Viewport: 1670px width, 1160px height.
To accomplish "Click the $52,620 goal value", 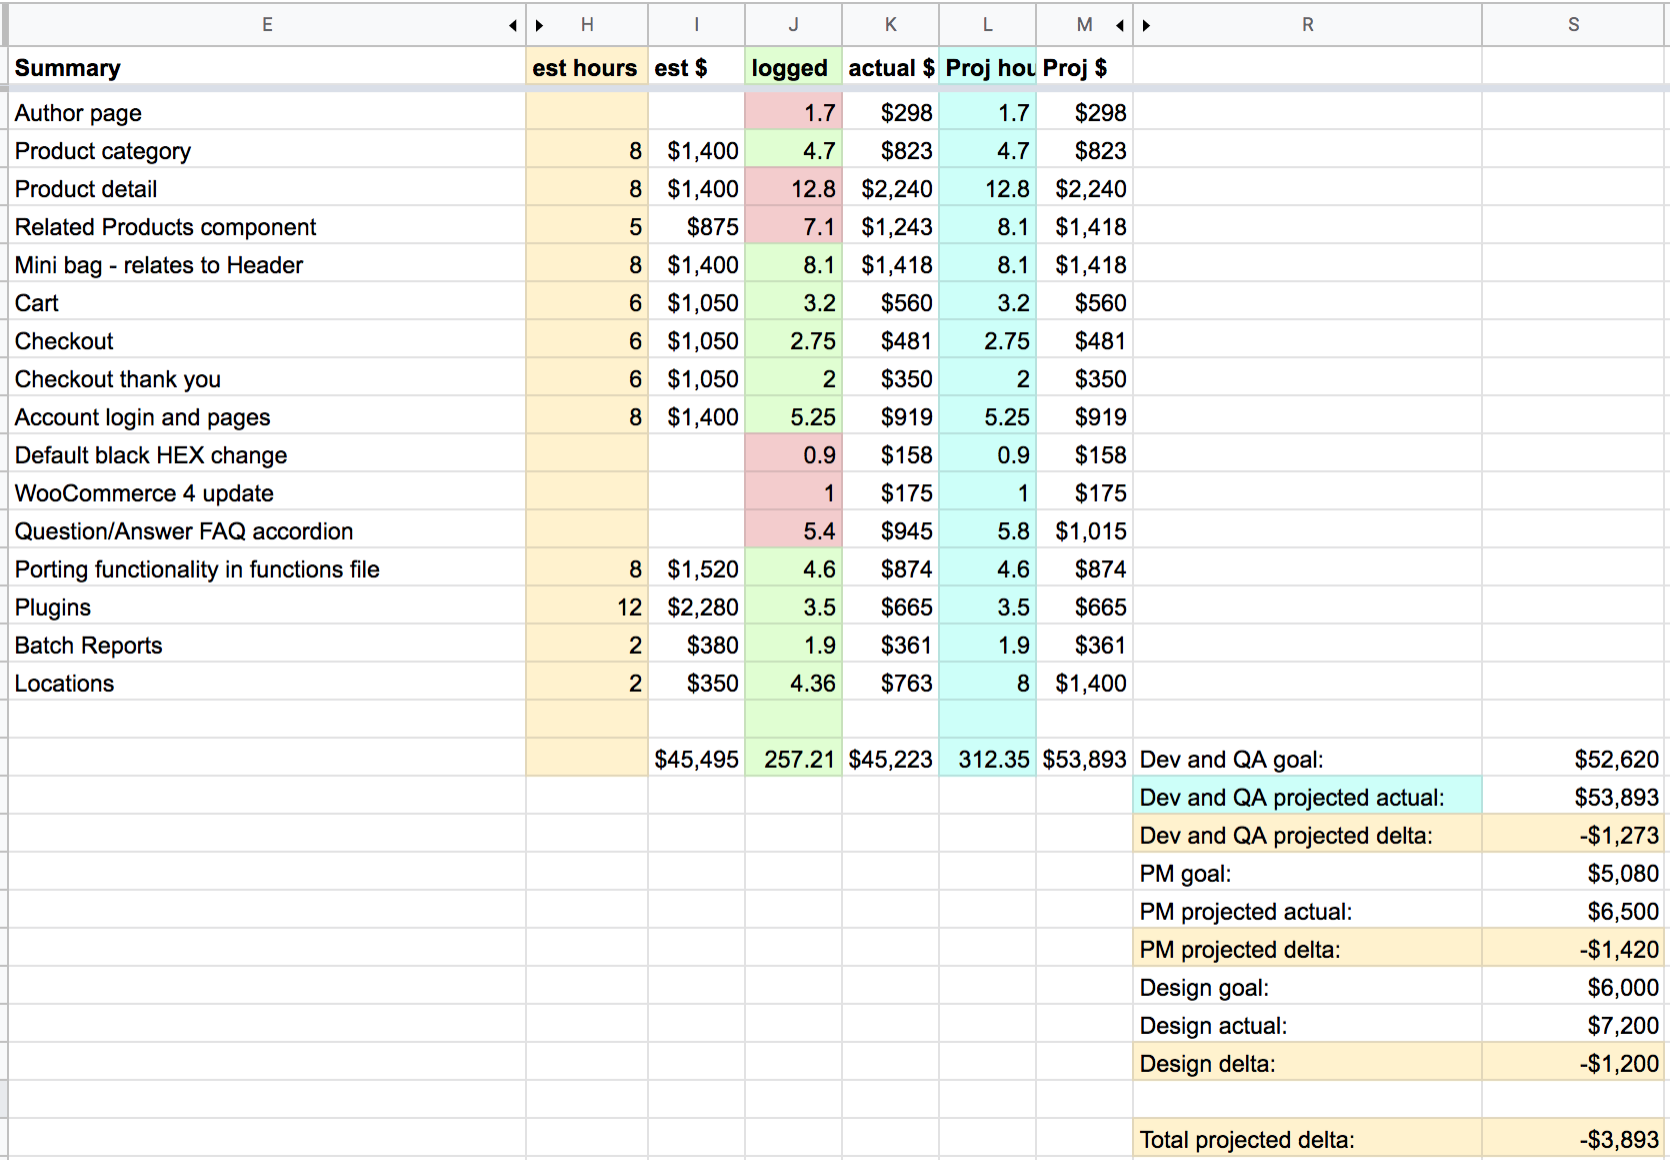I will (x=1574, y=758).
